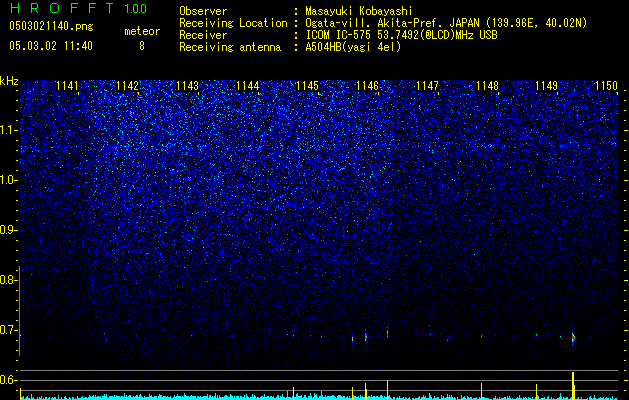
Task: Click the "Receiving antenna" label
Action: pos(230,47)
